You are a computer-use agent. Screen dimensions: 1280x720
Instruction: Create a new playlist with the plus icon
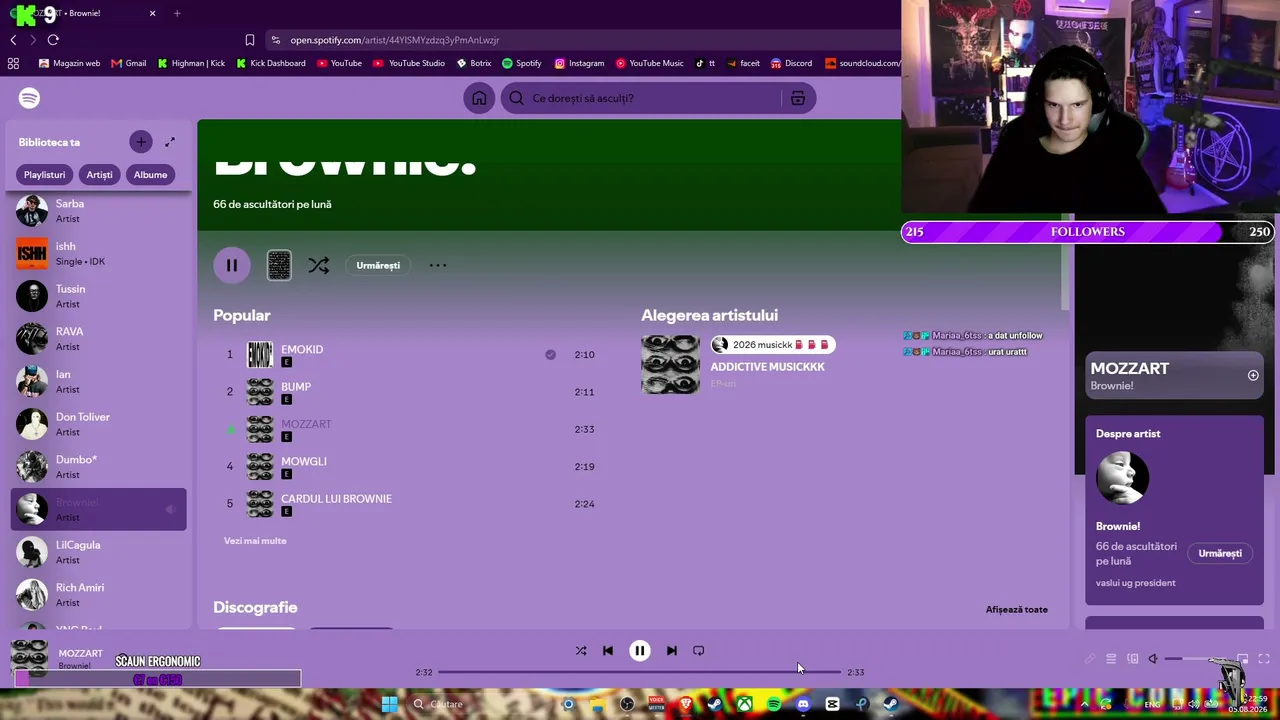click(x=141, y=142)
